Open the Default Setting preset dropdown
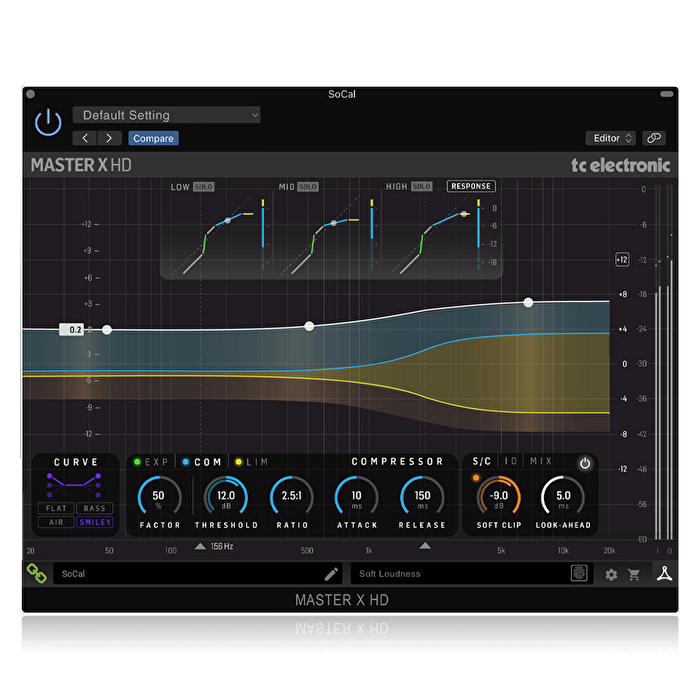 pos(167,115)
